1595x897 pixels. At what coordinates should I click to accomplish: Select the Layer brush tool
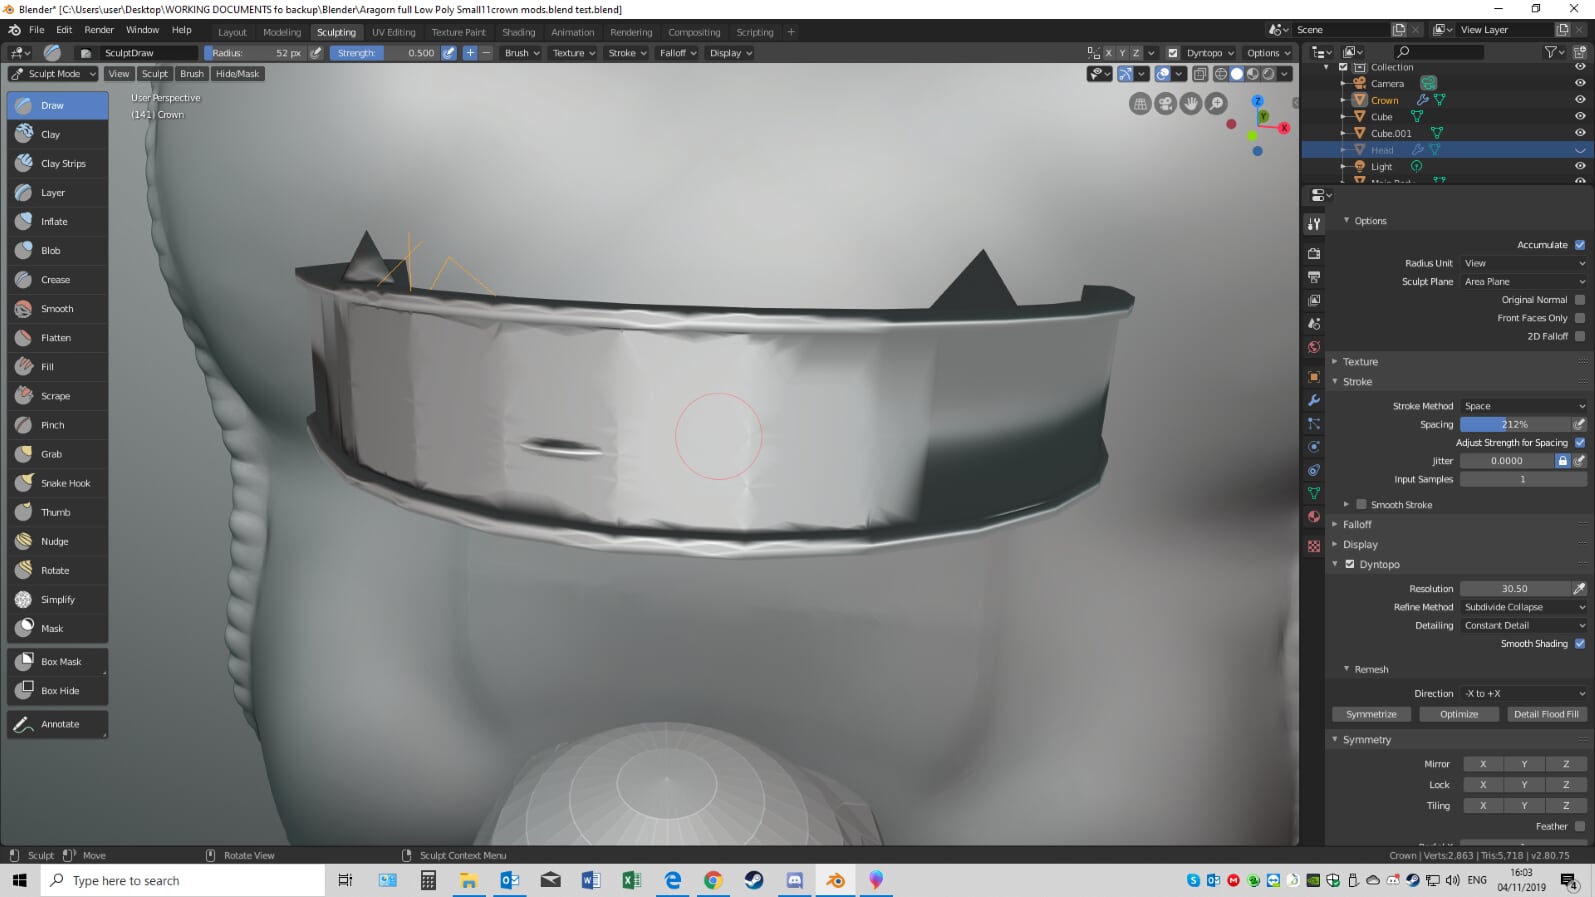click(58, 192)
